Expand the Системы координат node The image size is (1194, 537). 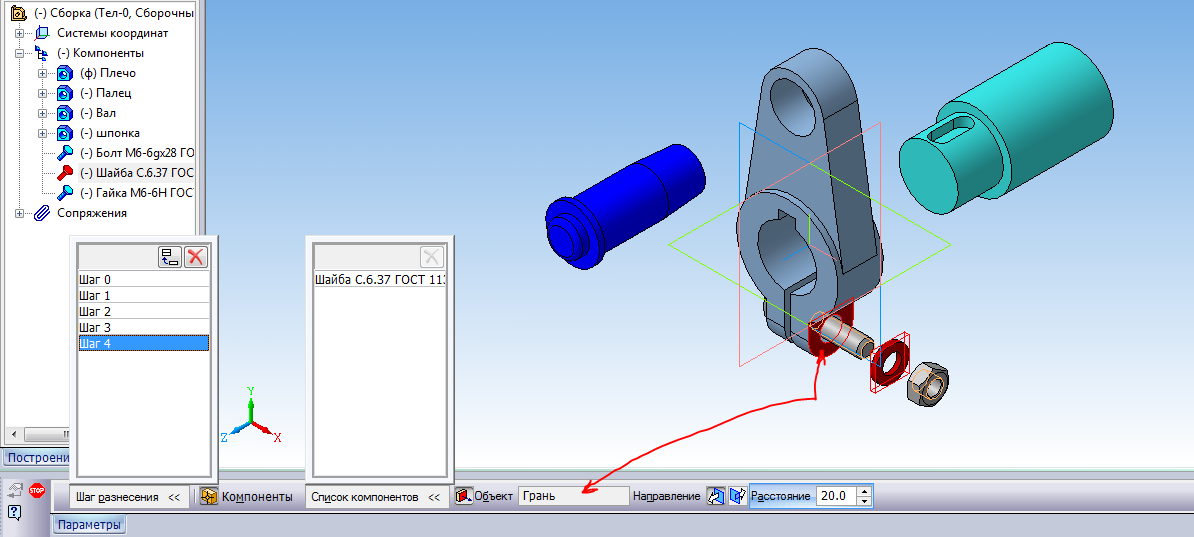19,33
